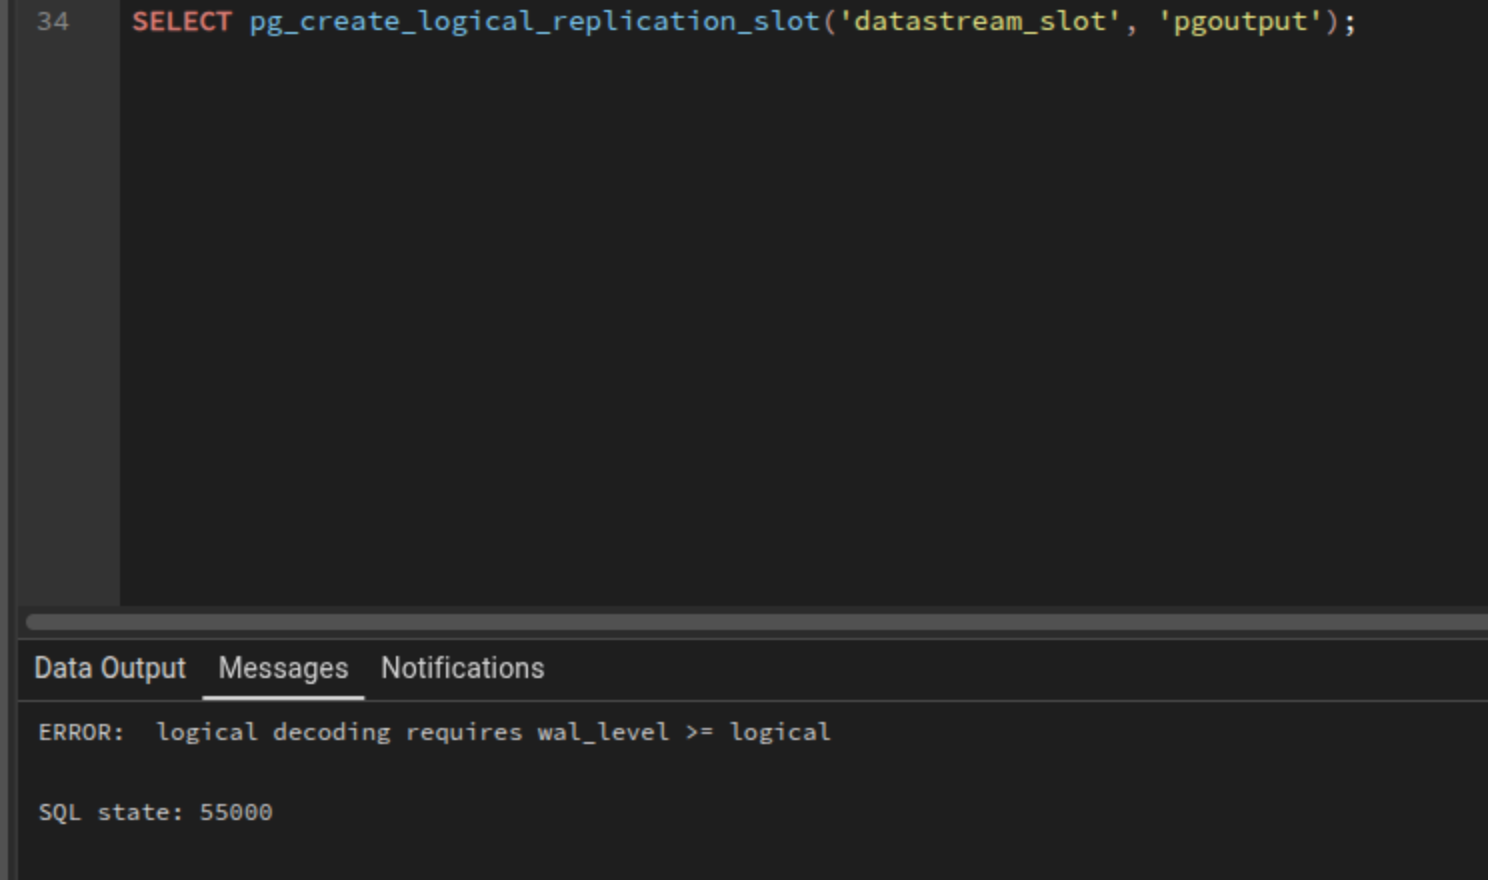
Task: Click the 'datastream_slot' string argument
Action: 979,21
